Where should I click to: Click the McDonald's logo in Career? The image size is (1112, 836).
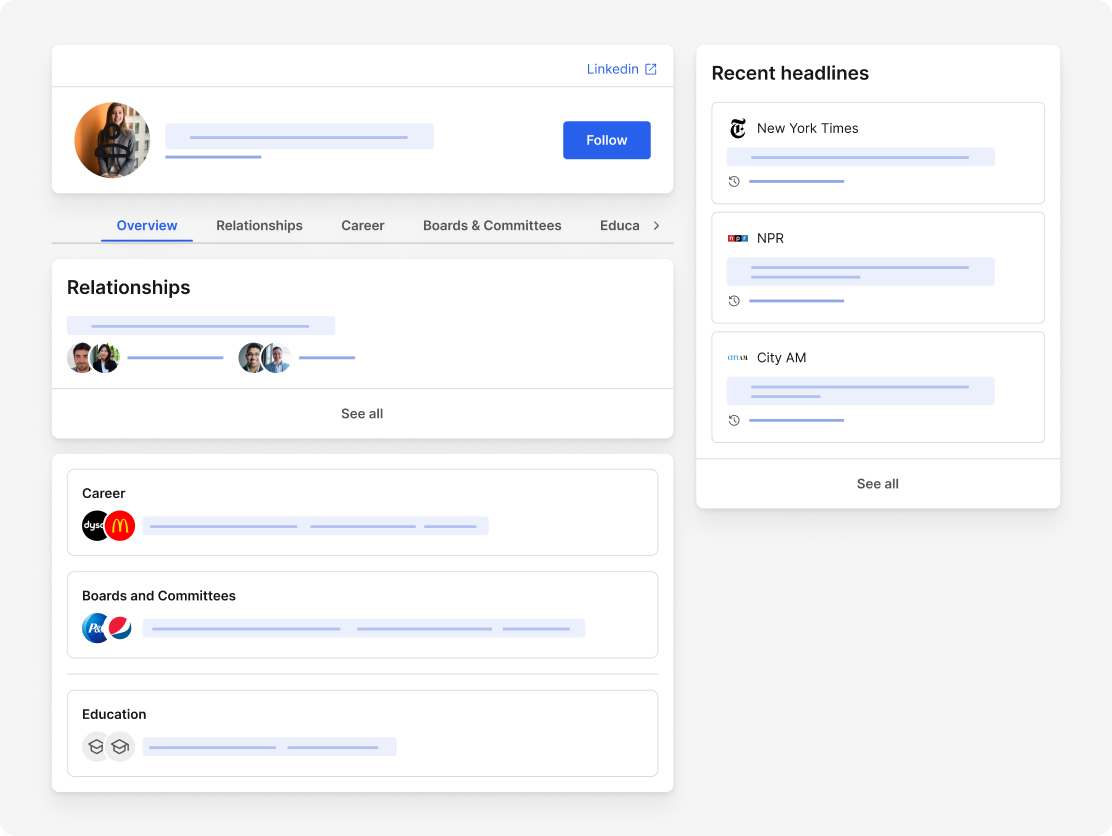pos(121,526)
